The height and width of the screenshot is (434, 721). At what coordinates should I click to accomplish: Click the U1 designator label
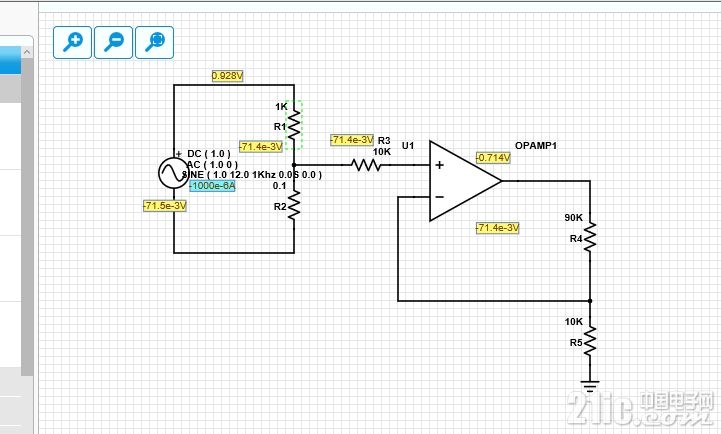click(x=408, y=146)
